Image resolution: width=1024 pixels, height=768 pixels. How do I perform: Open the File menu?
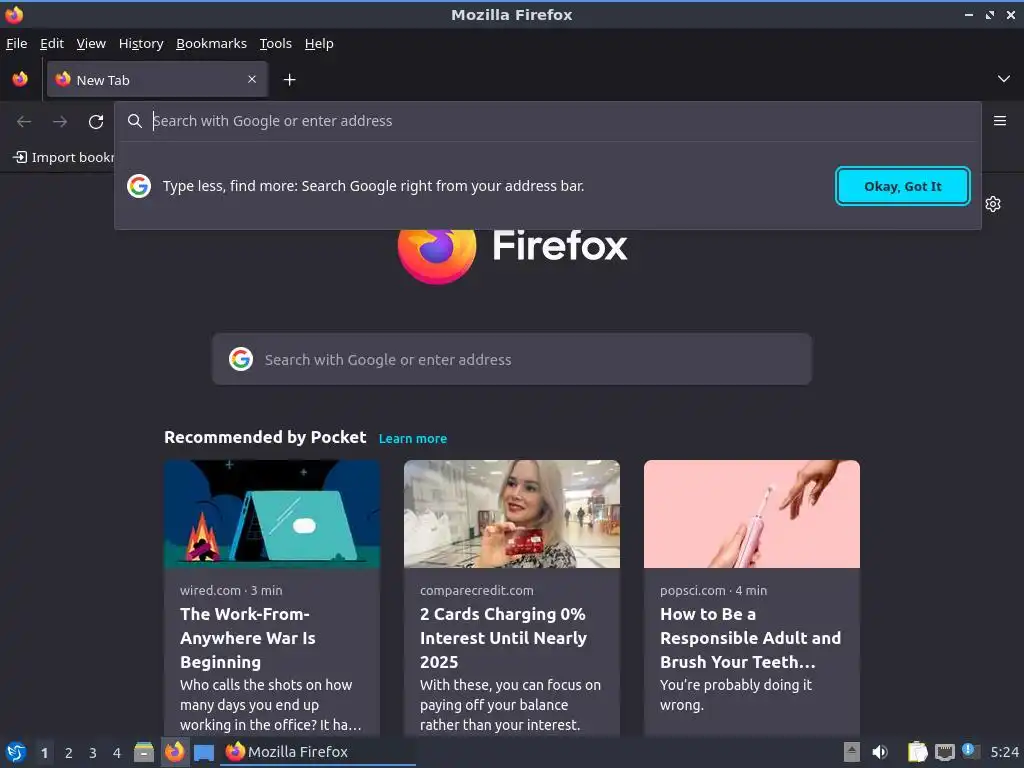(16, 44)
